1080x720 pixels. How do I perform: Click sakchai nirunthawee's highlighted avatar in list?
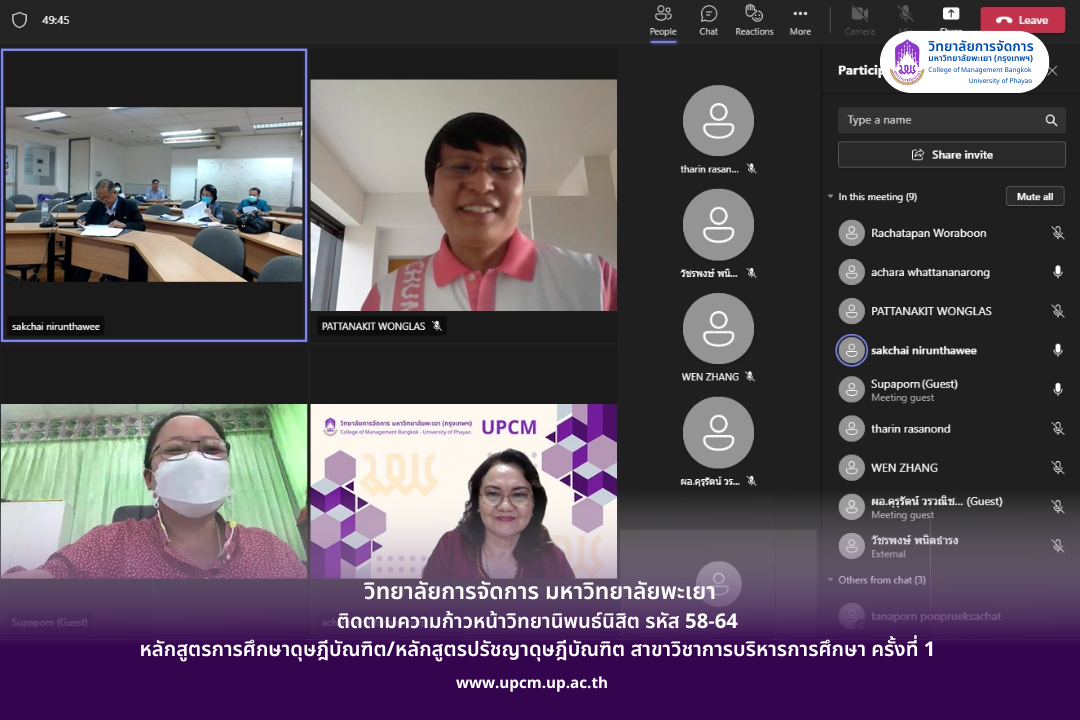point(851,350)
